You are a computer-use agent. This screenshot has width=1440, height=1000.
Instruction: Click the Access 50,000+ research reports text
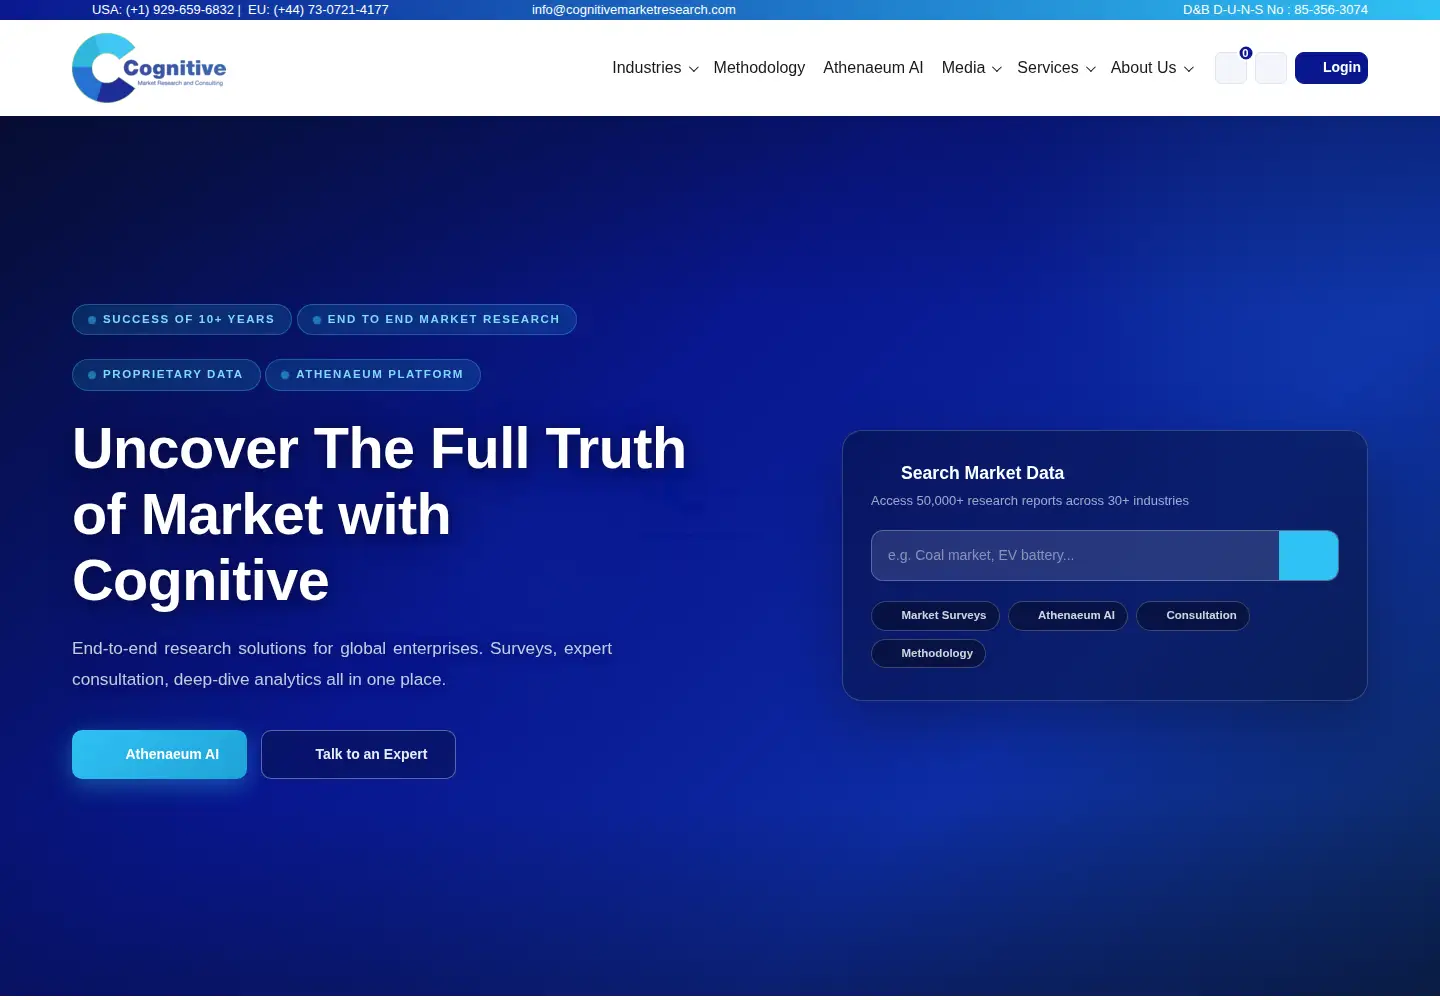pyautogui.click(x=1030, y=501)
